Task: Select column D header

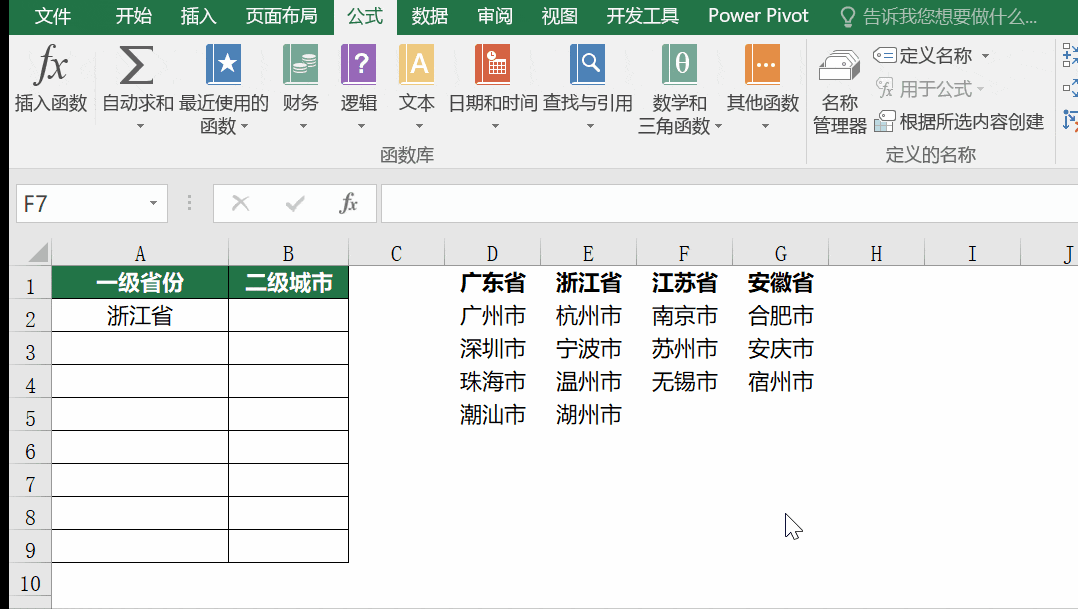Action: pos(492,254)
